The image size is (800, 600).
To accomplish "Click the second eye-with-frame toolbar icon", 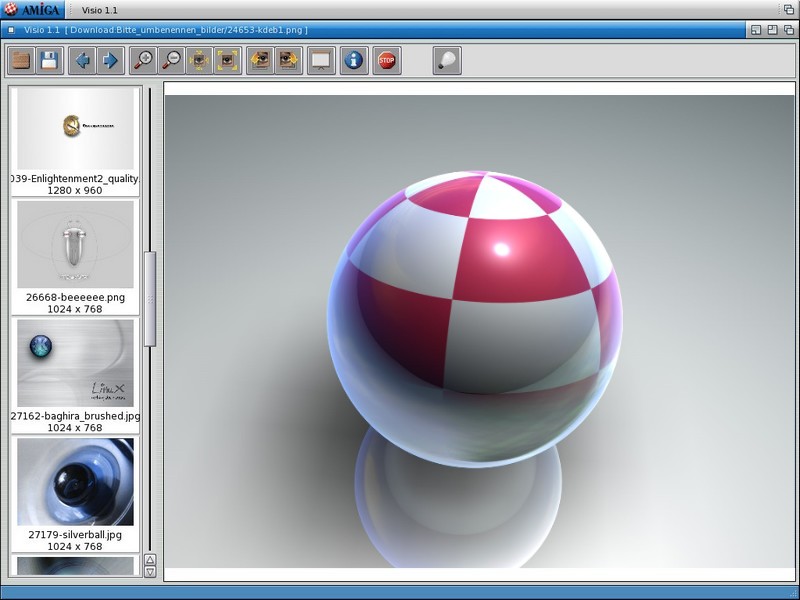I will tap(289, 61).
